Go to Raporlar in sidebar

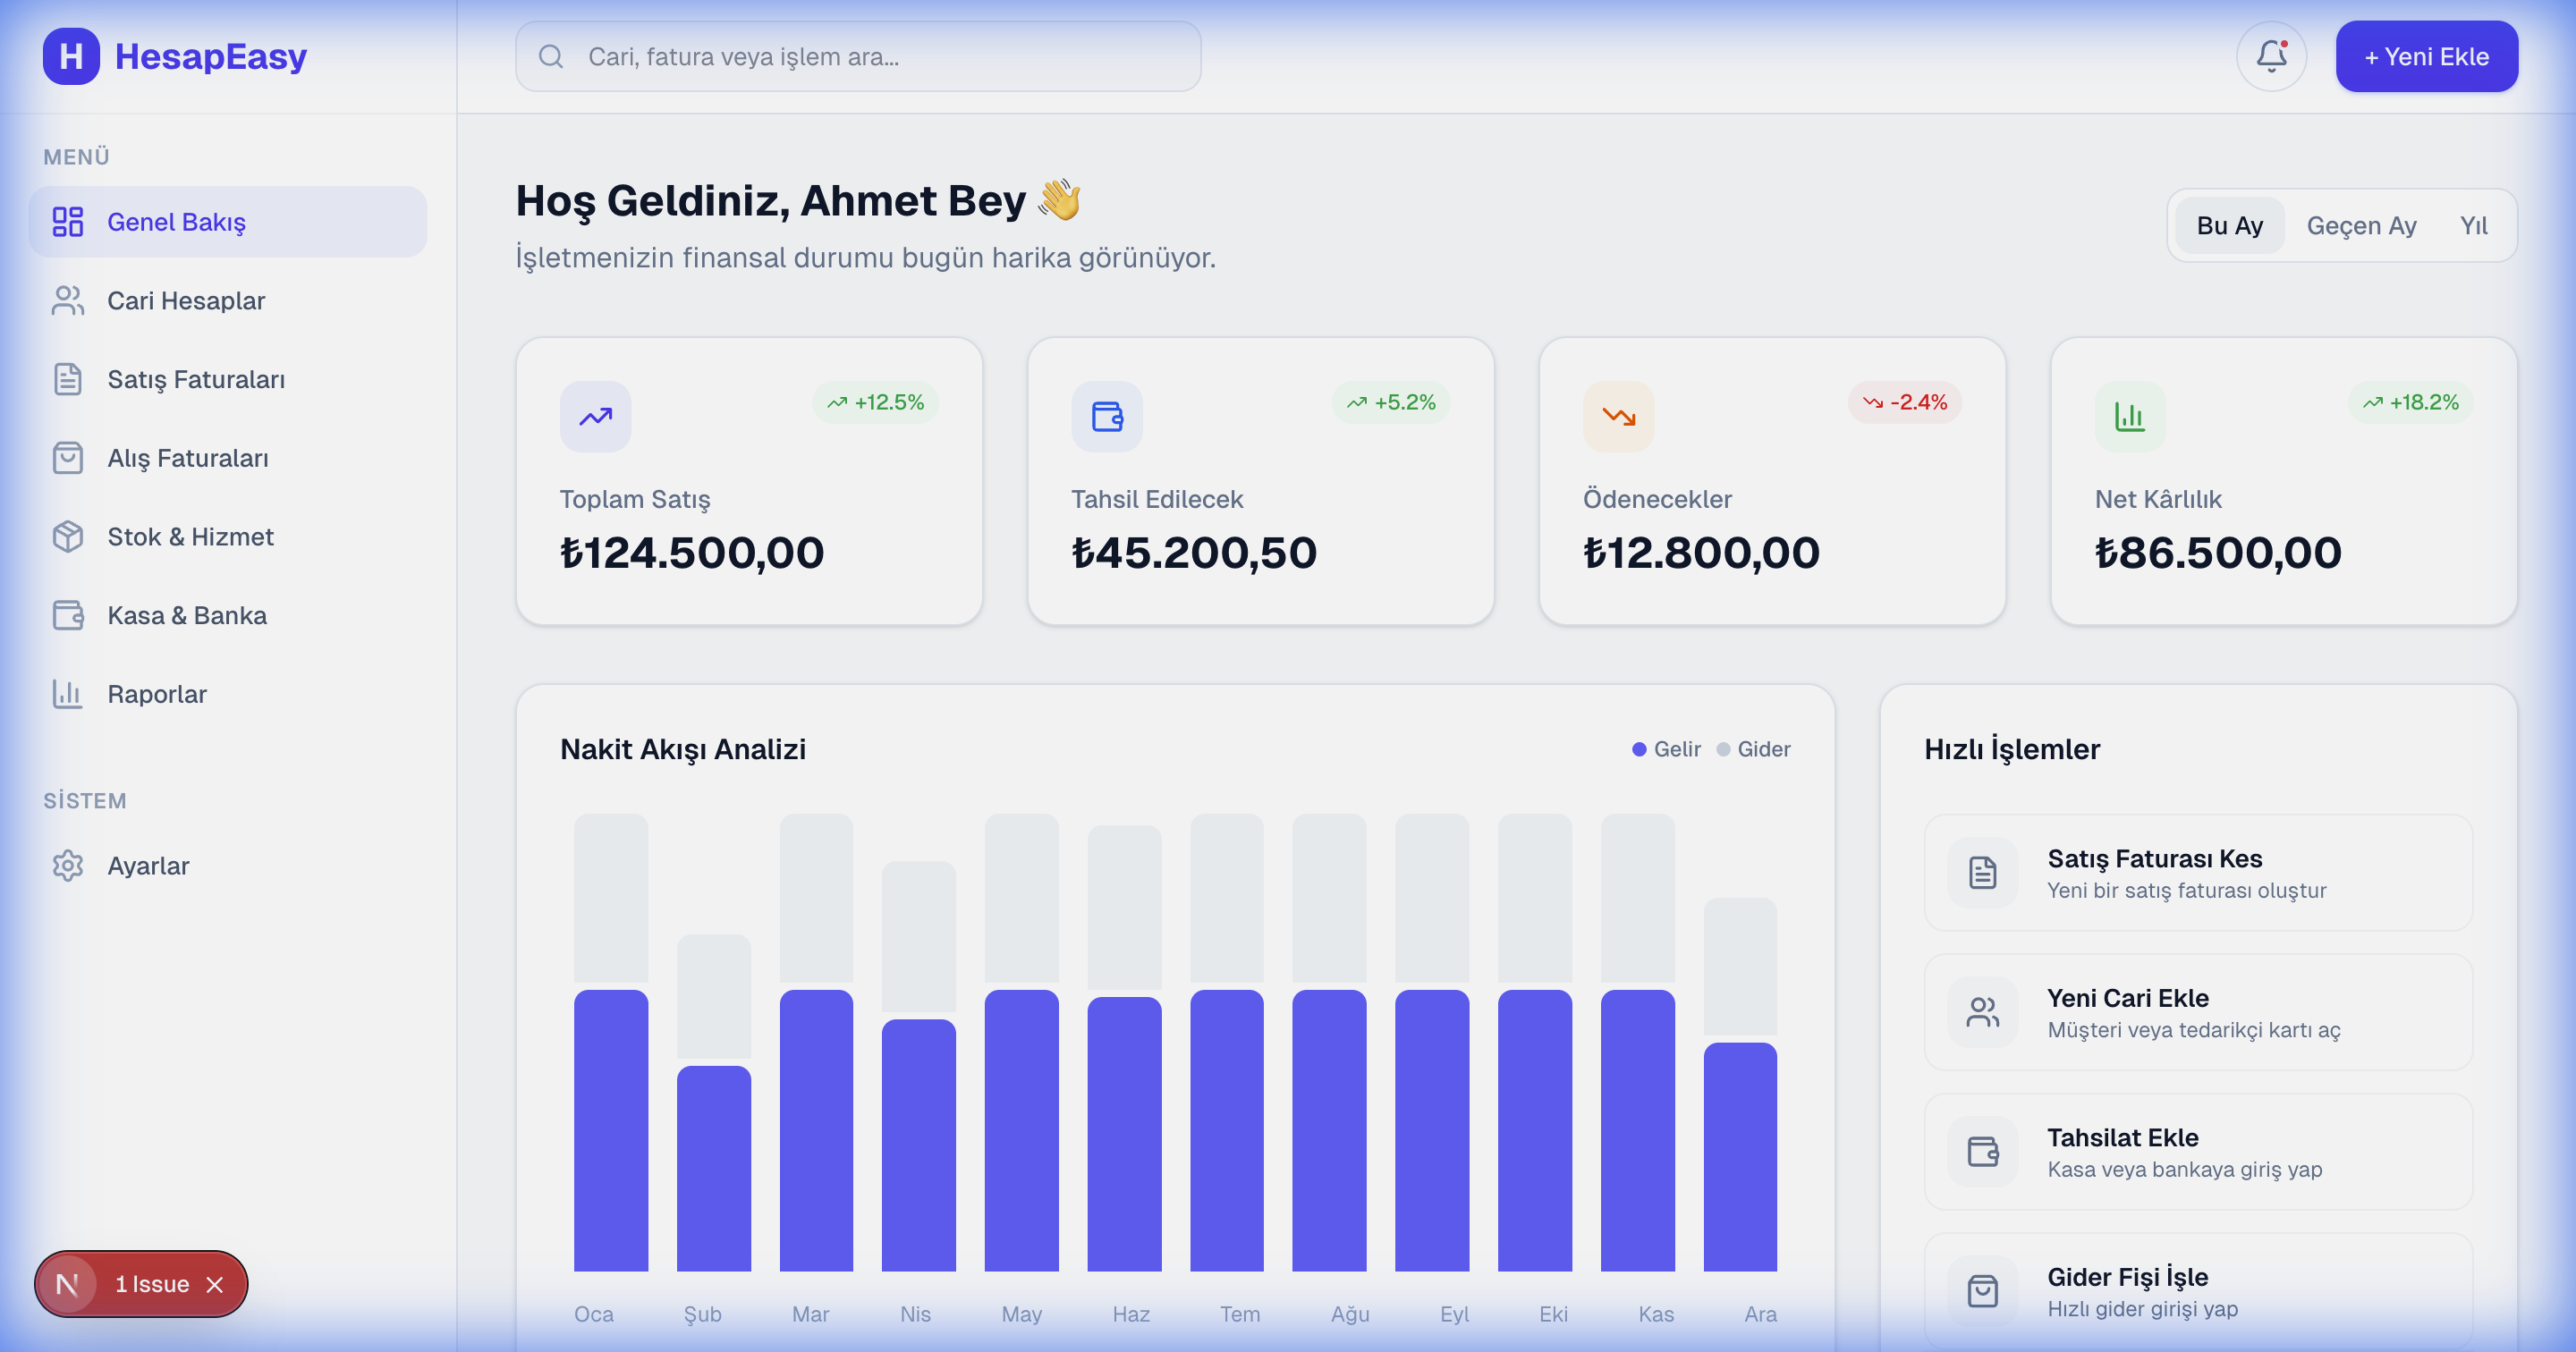coord(157,694)
